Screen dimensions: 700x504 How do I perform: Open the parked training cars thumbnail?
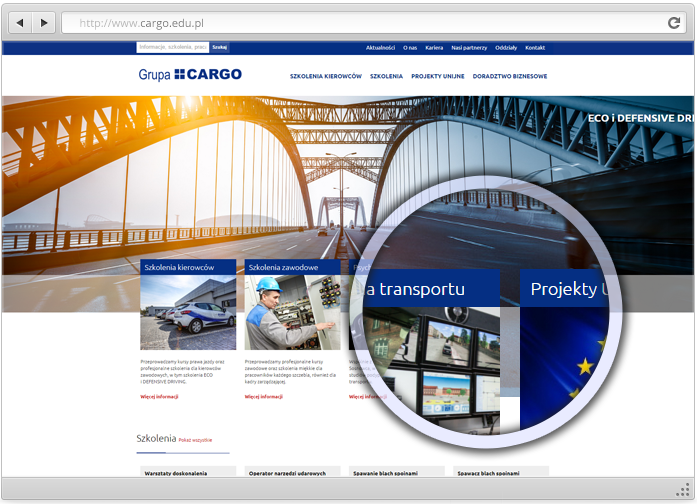188,312
